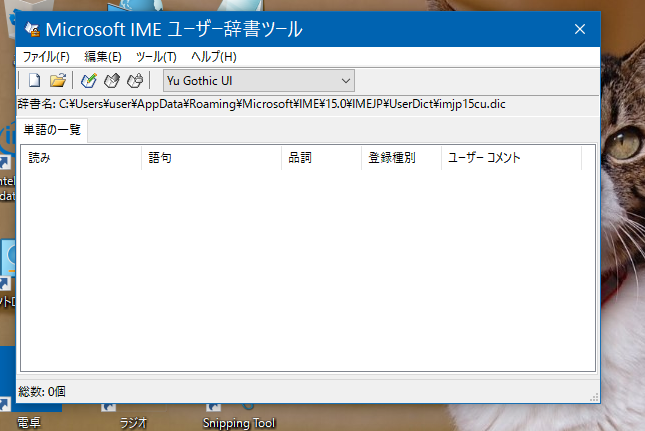The width and height of the screenshot is (645, 431).
Task: Open the ツール(T) menu
Action: [156, 57]
